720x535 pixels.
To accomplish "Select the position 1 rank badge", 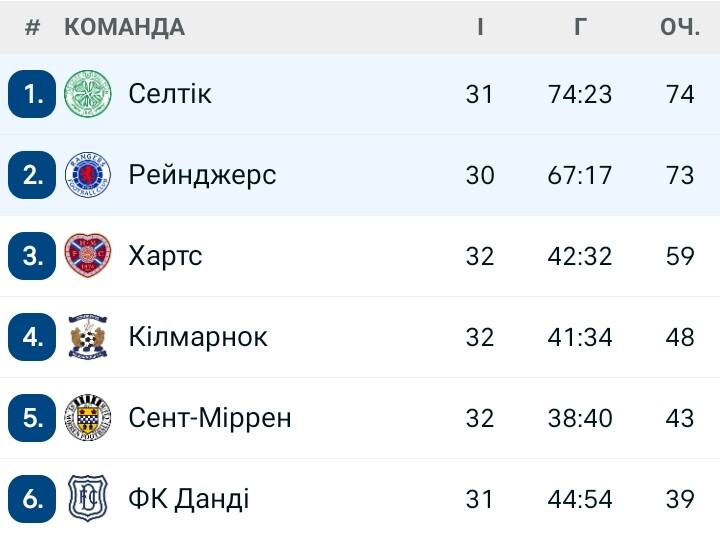I will pos(32,94).
